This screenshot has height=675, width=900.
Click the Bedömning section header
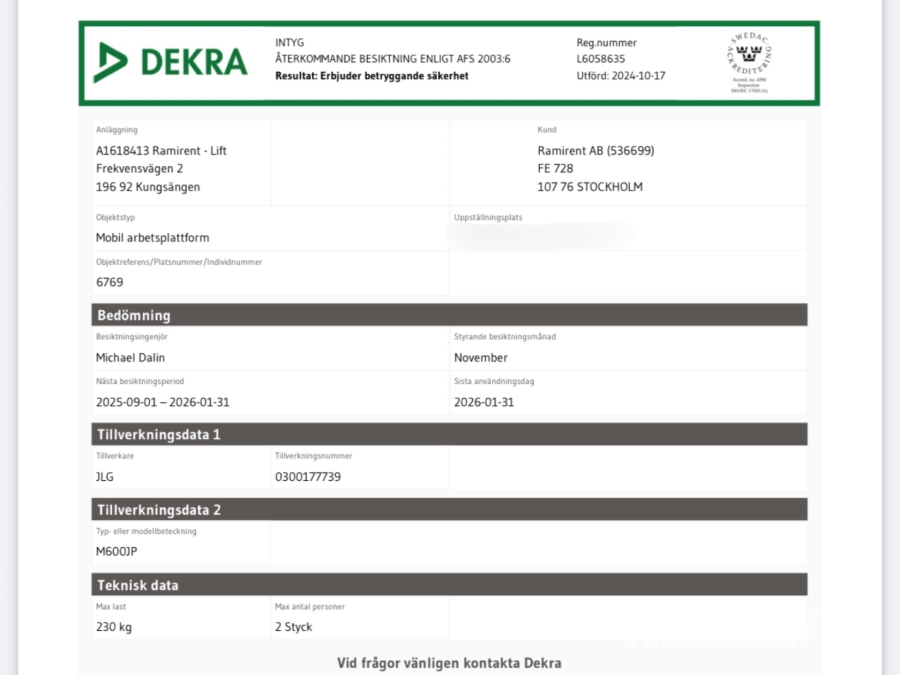pyautogui.click(x=134, y=315)
